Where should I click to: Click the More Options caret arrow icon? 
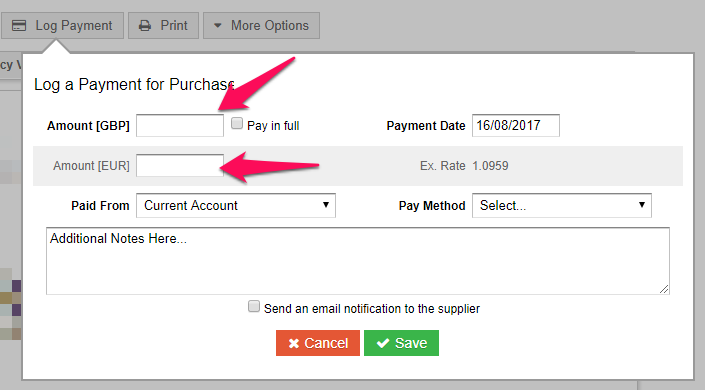(218, 26)
